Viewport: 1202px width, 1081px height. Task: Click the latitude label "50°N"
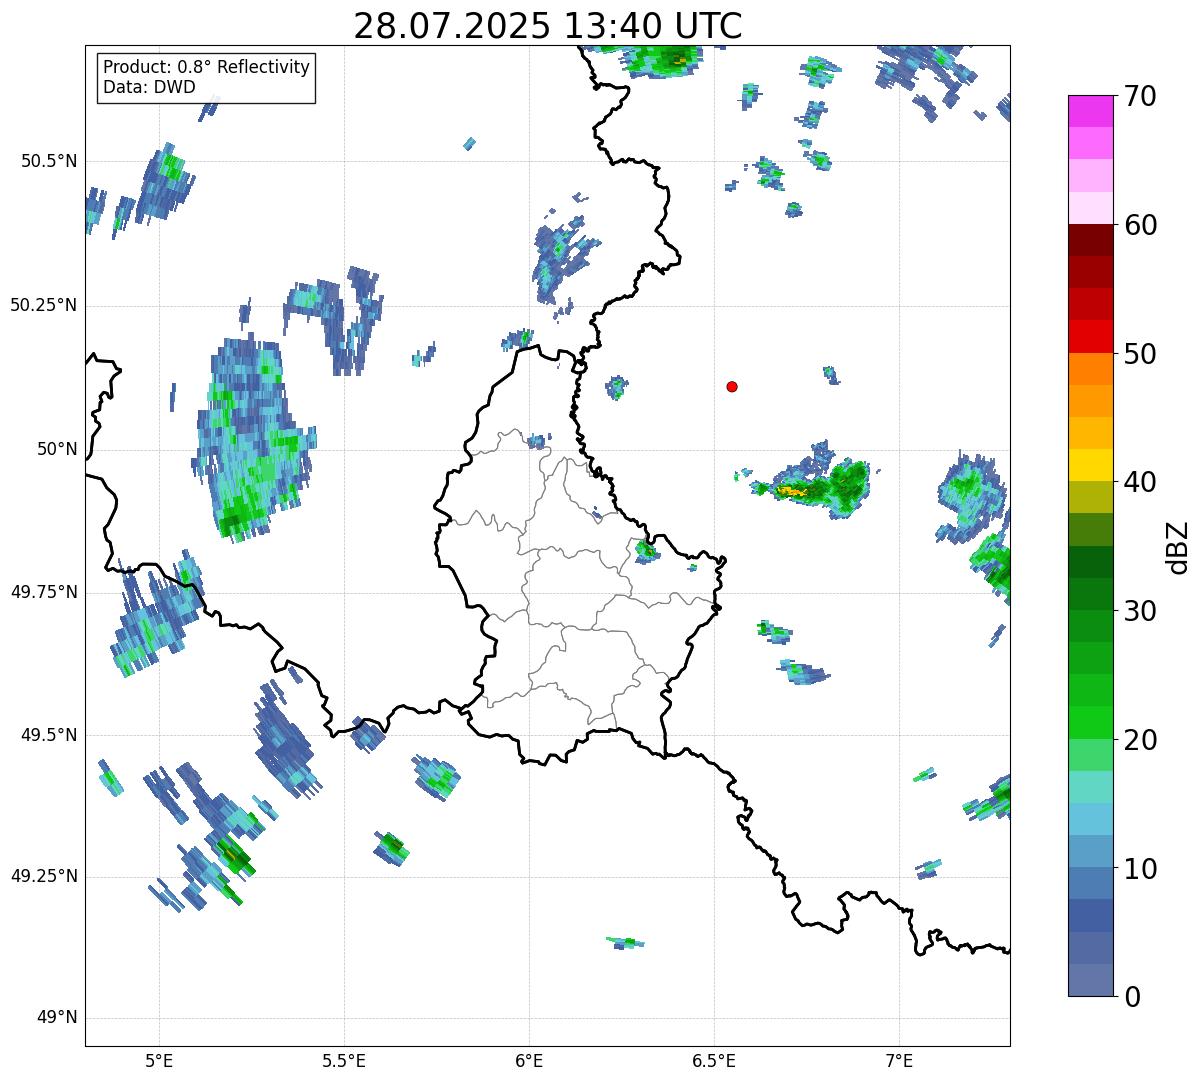pyautogui.click(x=57, y=449)
